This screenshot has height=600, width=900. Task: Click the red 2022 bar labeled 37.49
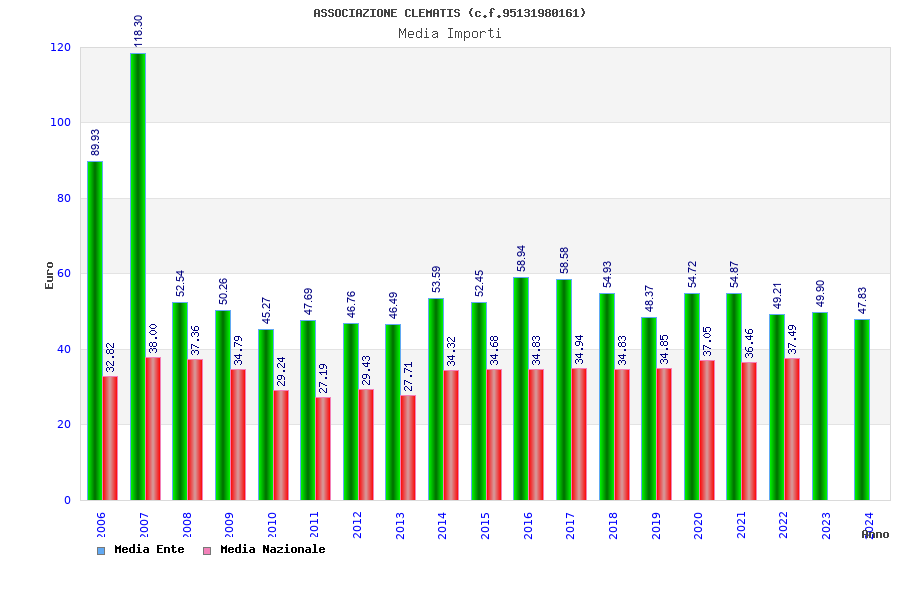pyautogui.click(x=792, y=429)
